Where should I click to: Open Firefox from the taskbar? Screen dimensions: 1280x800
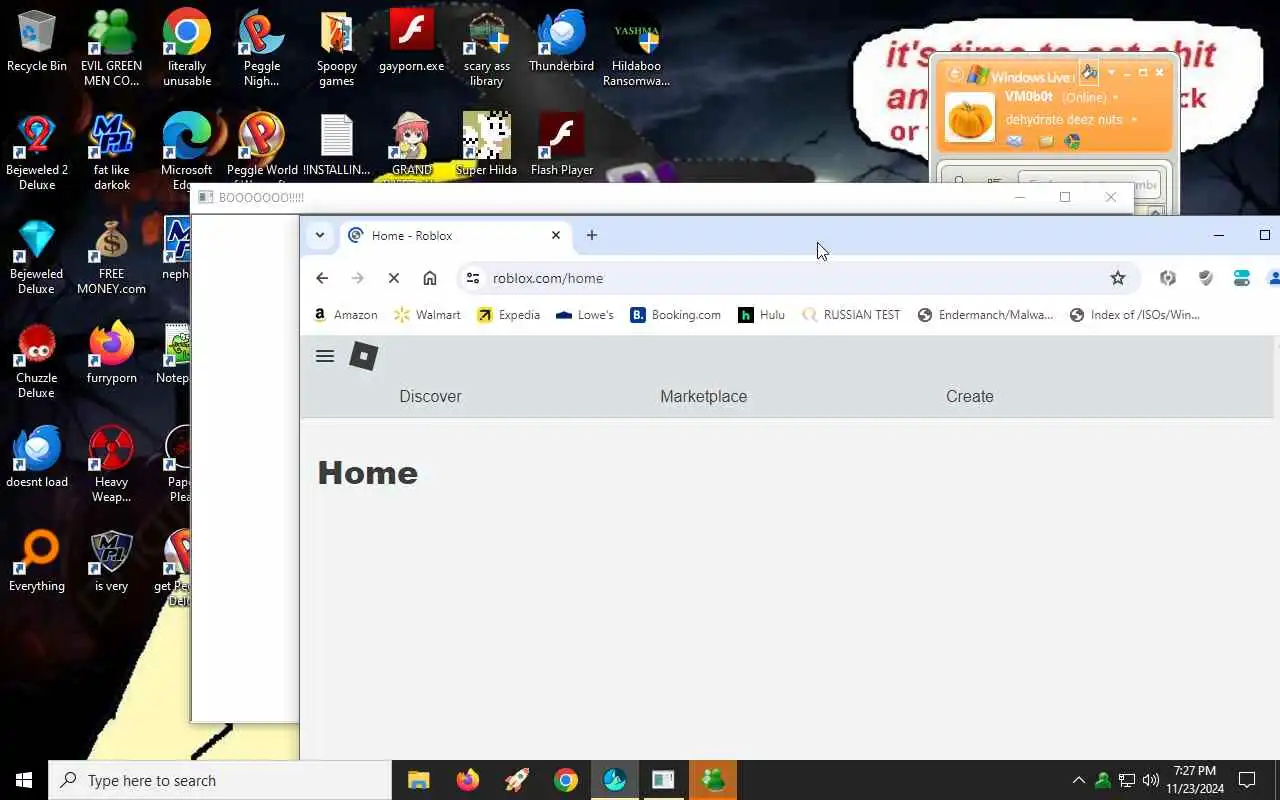[x=467, y=780]
